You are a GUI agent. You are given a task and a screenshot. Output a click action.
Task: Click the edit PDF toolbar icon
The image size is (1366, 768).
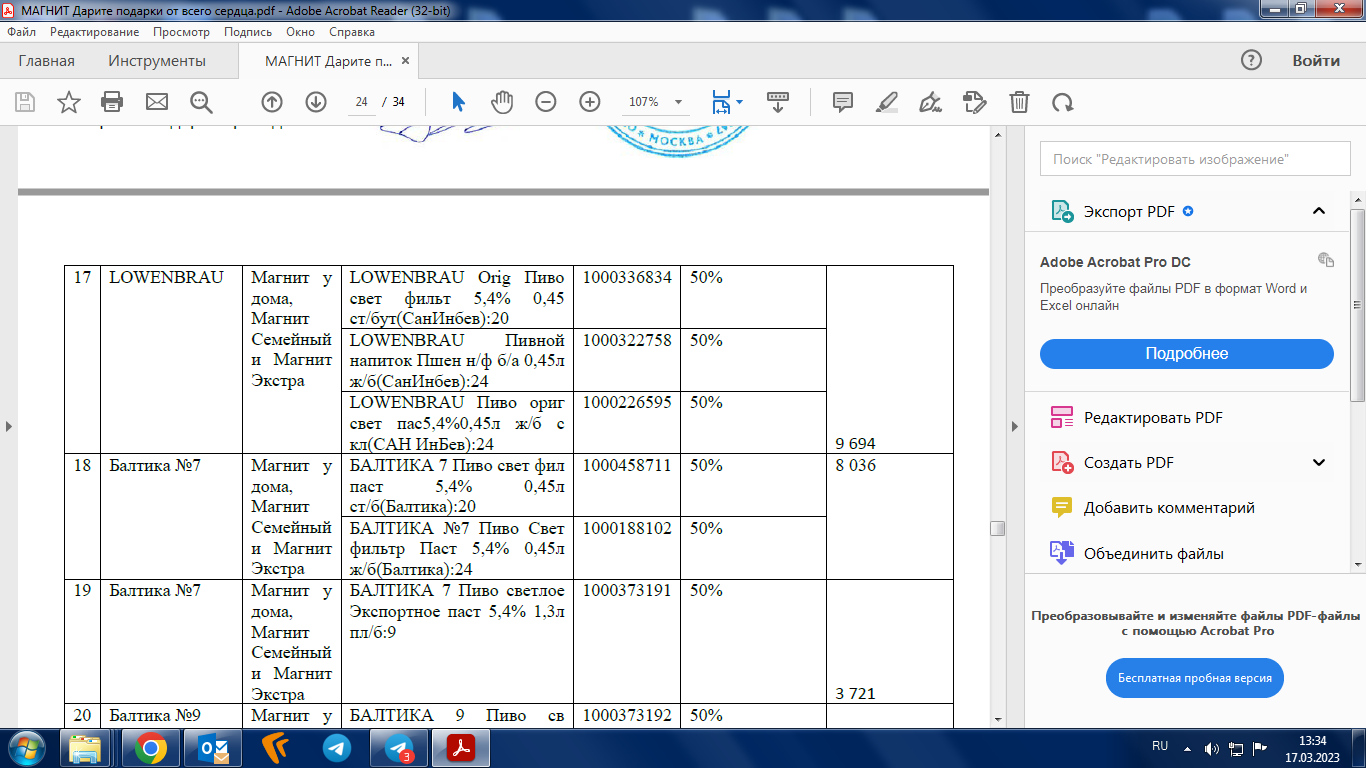point(975,102)
